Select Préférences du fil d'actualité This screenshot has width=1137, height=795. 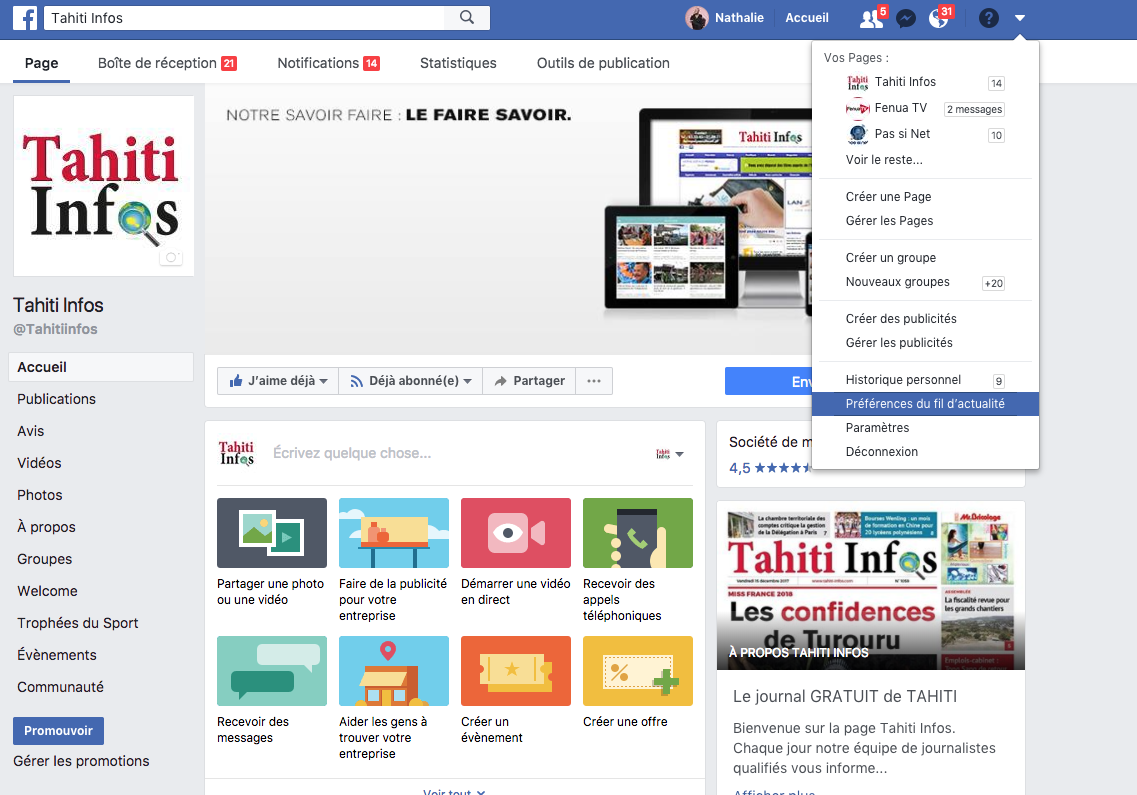point(925,404)
